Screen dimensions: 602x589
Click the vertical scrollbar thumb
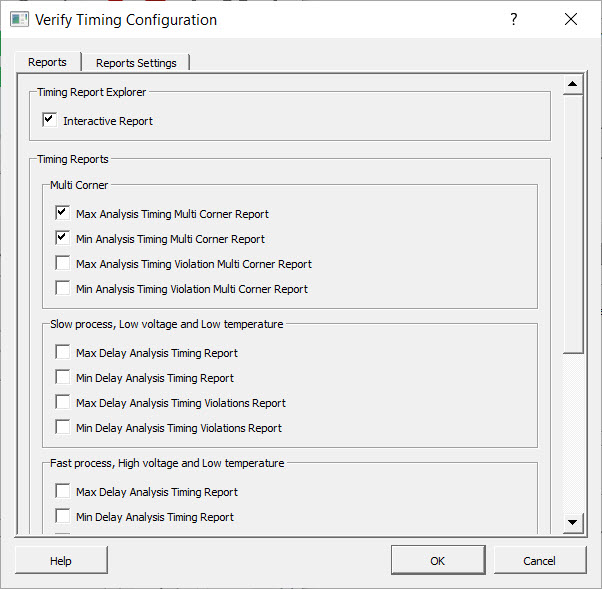point(572,220)
